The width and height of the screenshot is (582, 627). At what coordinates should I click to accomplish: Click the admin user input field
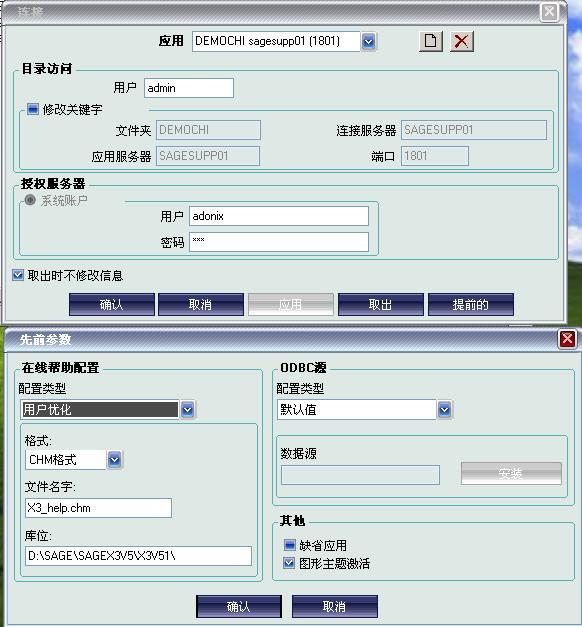pyautogui.click(x=189, y=88)
